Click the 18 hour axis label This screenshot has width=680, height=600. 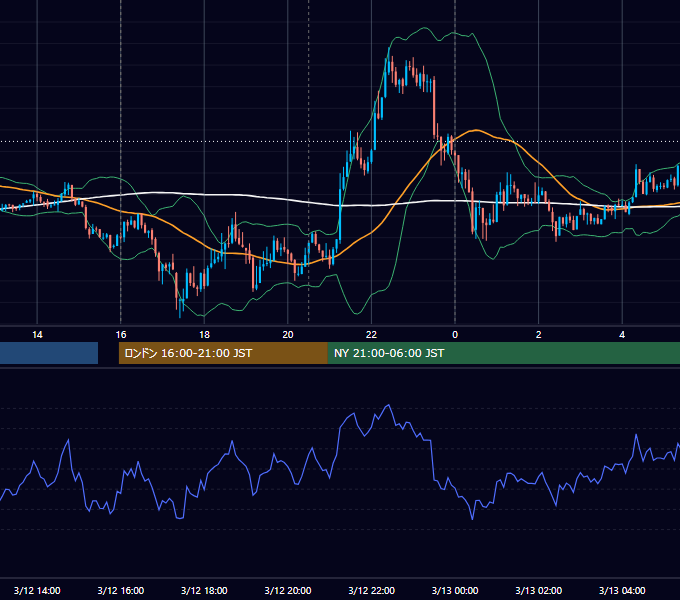pos(204,335)
